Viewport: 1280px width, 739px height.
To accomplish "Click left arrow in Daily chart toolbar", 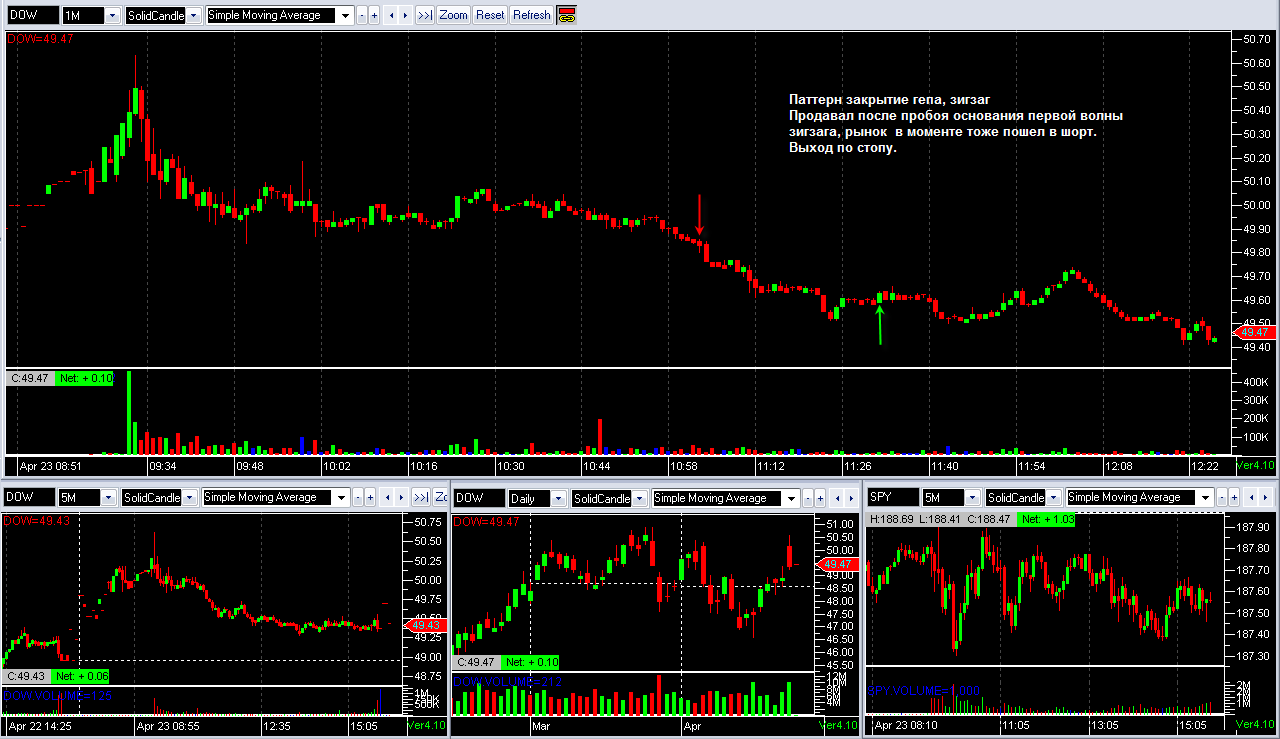I will tap(837, 498).
